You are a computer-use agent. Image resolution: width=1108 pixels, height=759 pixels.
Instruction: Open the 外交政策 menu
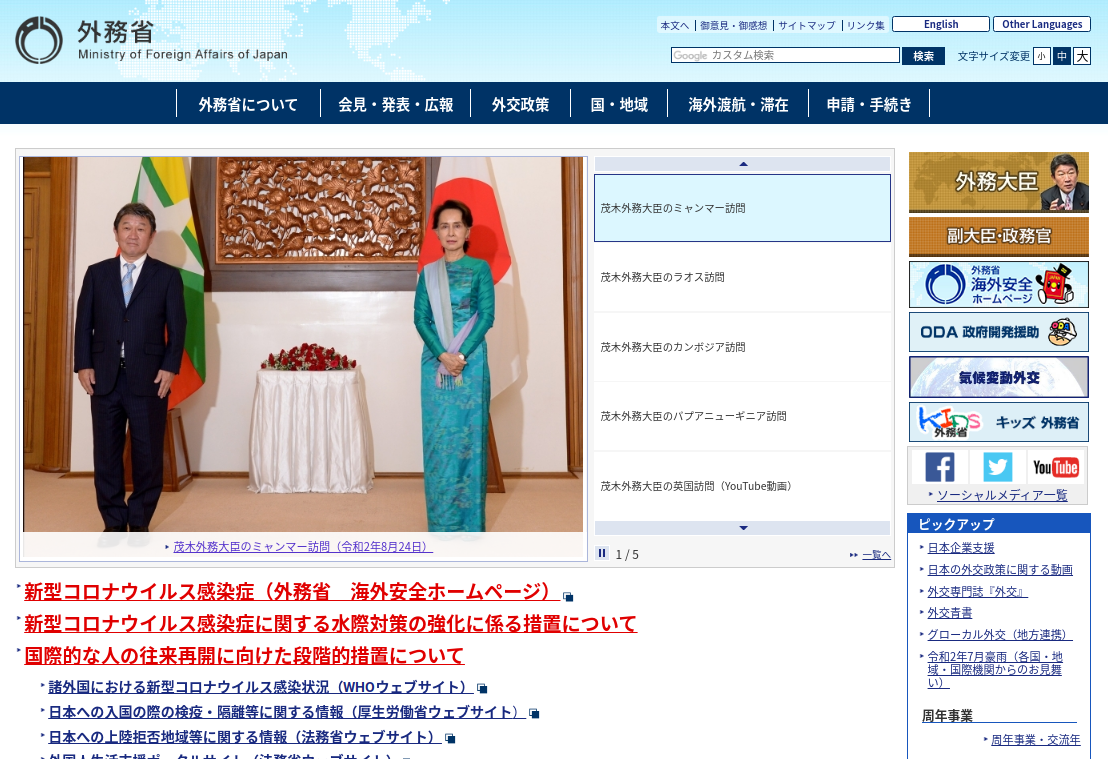521,104
